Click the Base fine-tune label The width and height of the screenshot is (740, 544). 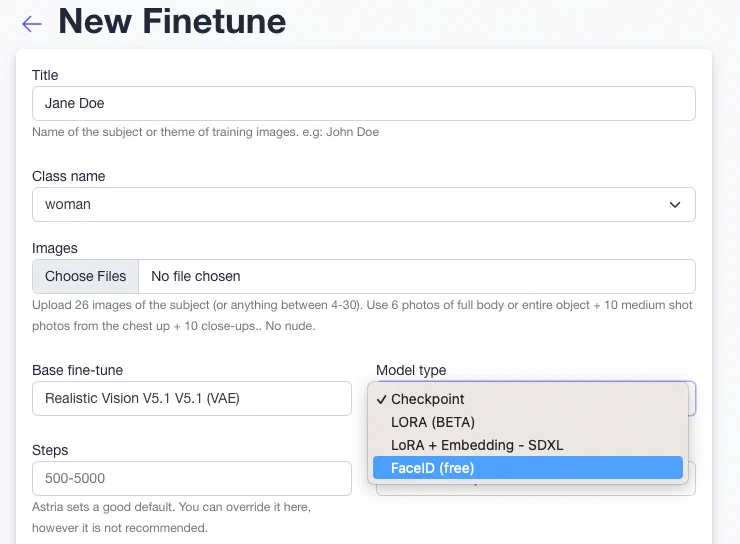(x=77, y=370)
